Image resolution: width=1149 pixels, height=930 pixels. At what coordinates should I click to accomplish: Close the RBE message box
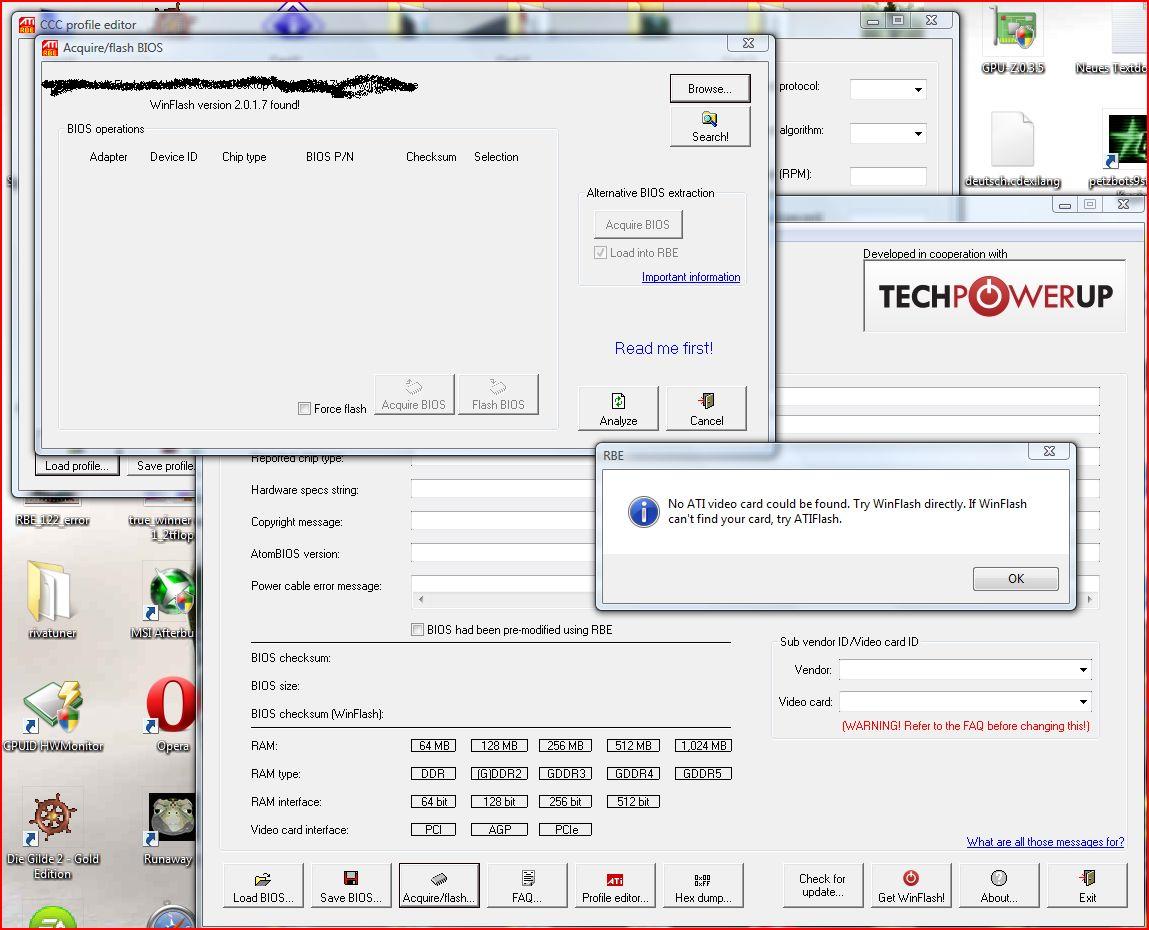pos(1049,451)
